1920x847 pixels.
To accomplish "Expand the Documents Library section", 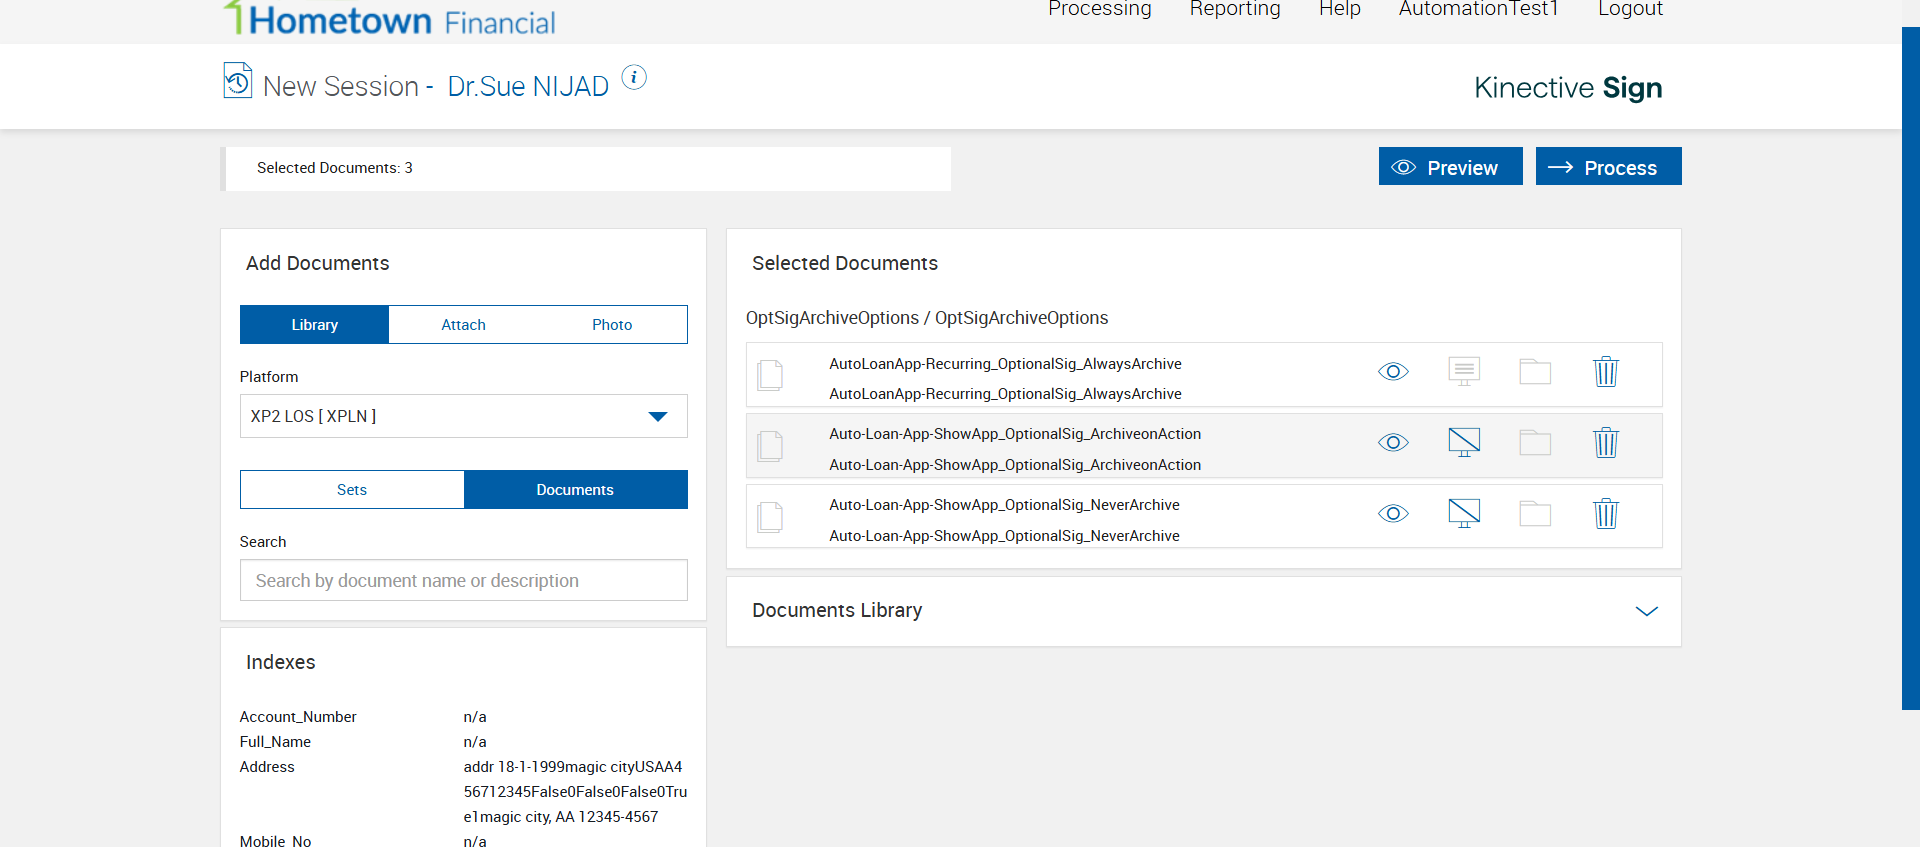I will click(1646, 611).
